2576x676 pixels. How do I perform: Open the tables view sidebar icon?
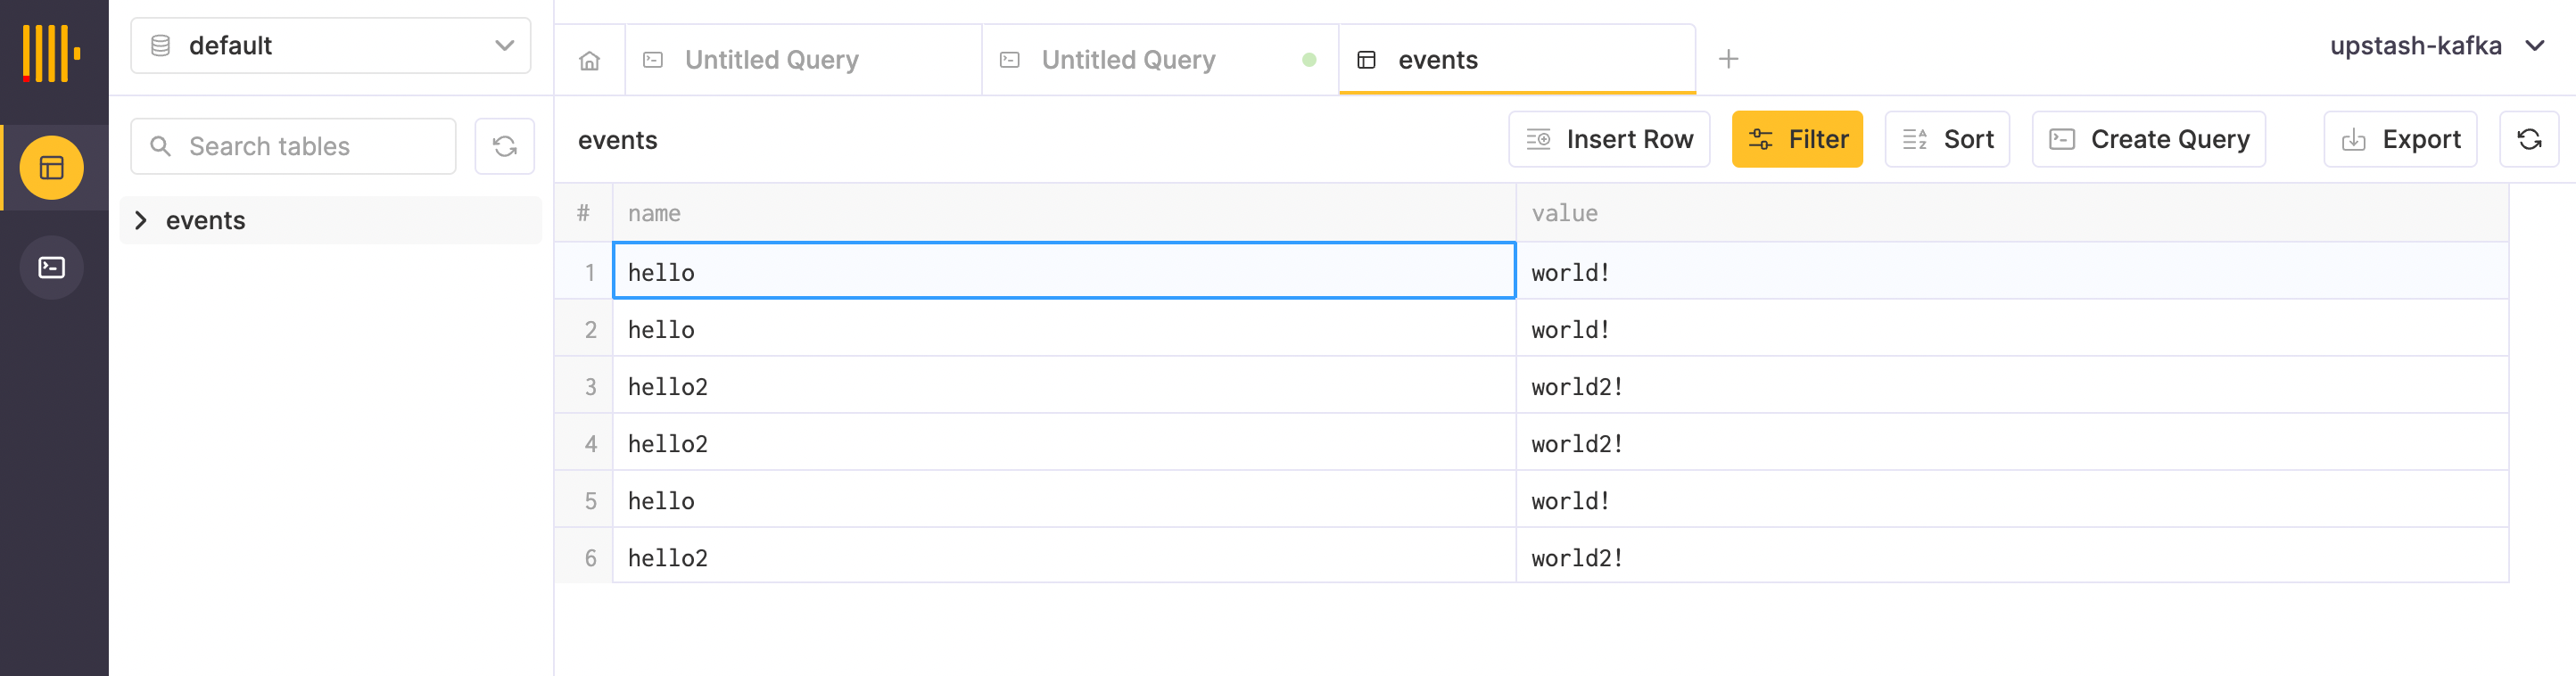52,168
